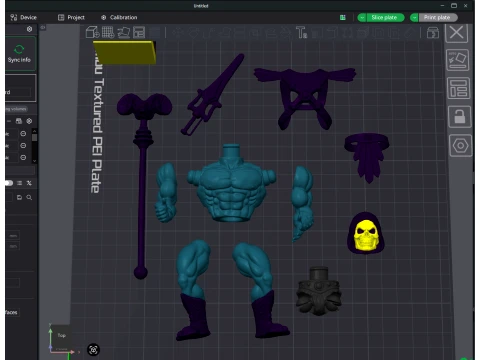The height and width of the screenshot is (360, 480).
Task: Edit the third filament preset icon
Action: pyautogui.click(x=23, y=157)
